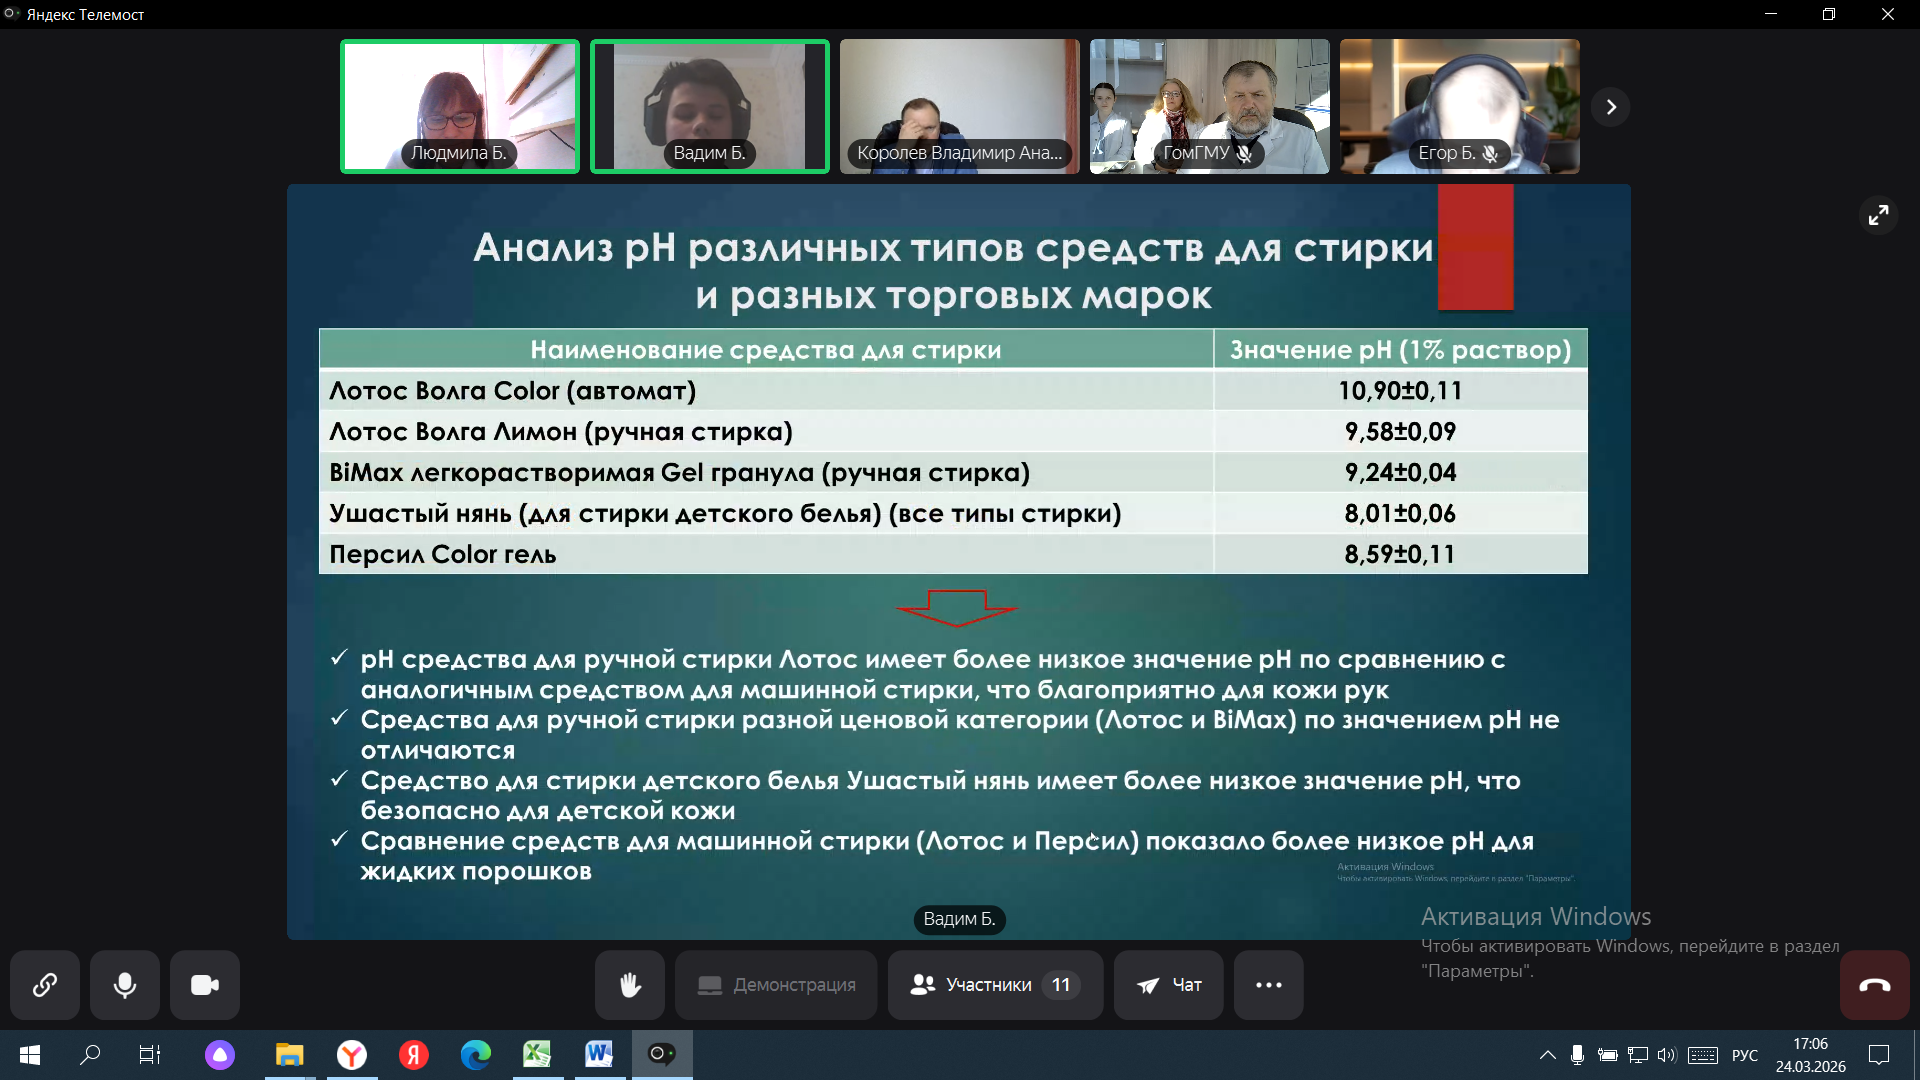Open Microsoft Word from the taskbar
The height and width of the screenshot is (1080, 1920).
[x=599, y=1054]
